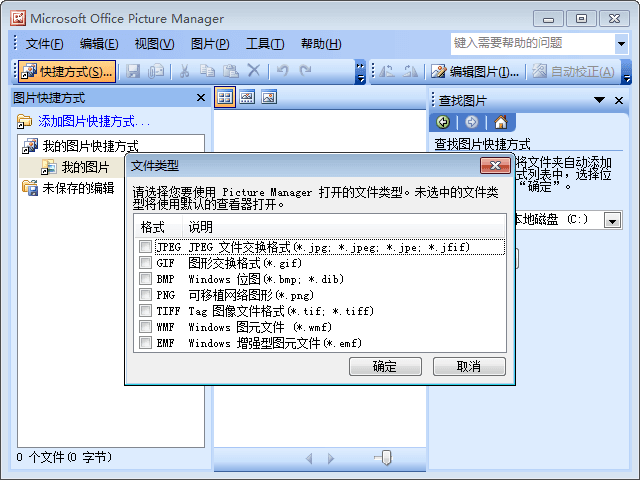640x480 pixels.
Task: Click the 格式 column header
Action: [158, 227]
